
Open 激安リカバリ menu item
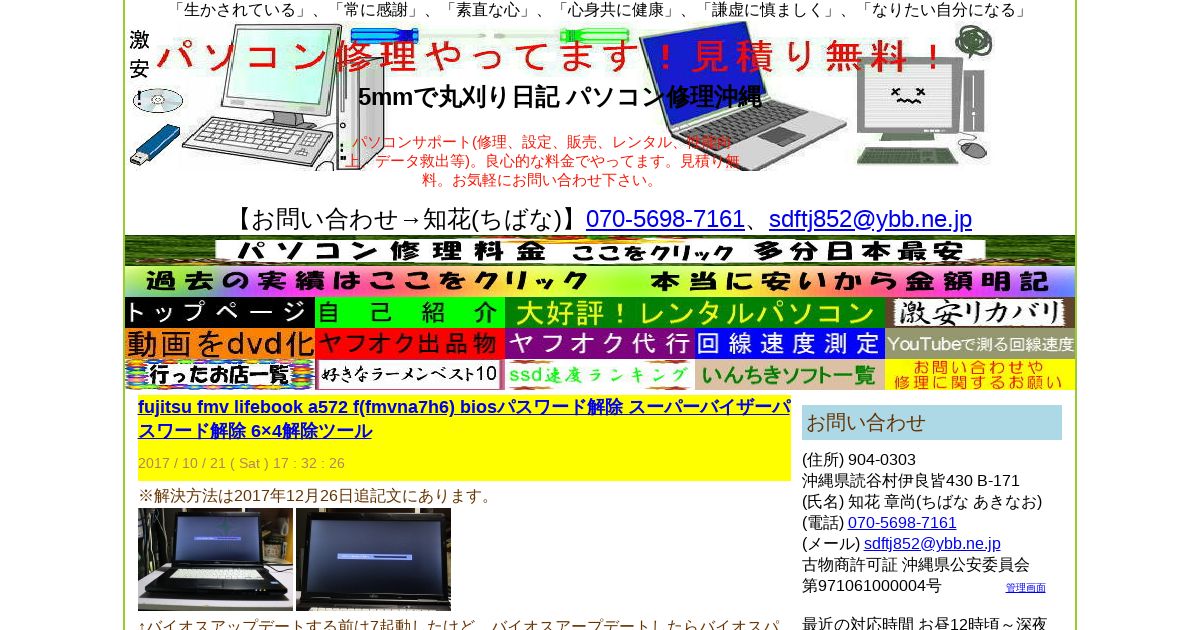(x=980, y=312)
